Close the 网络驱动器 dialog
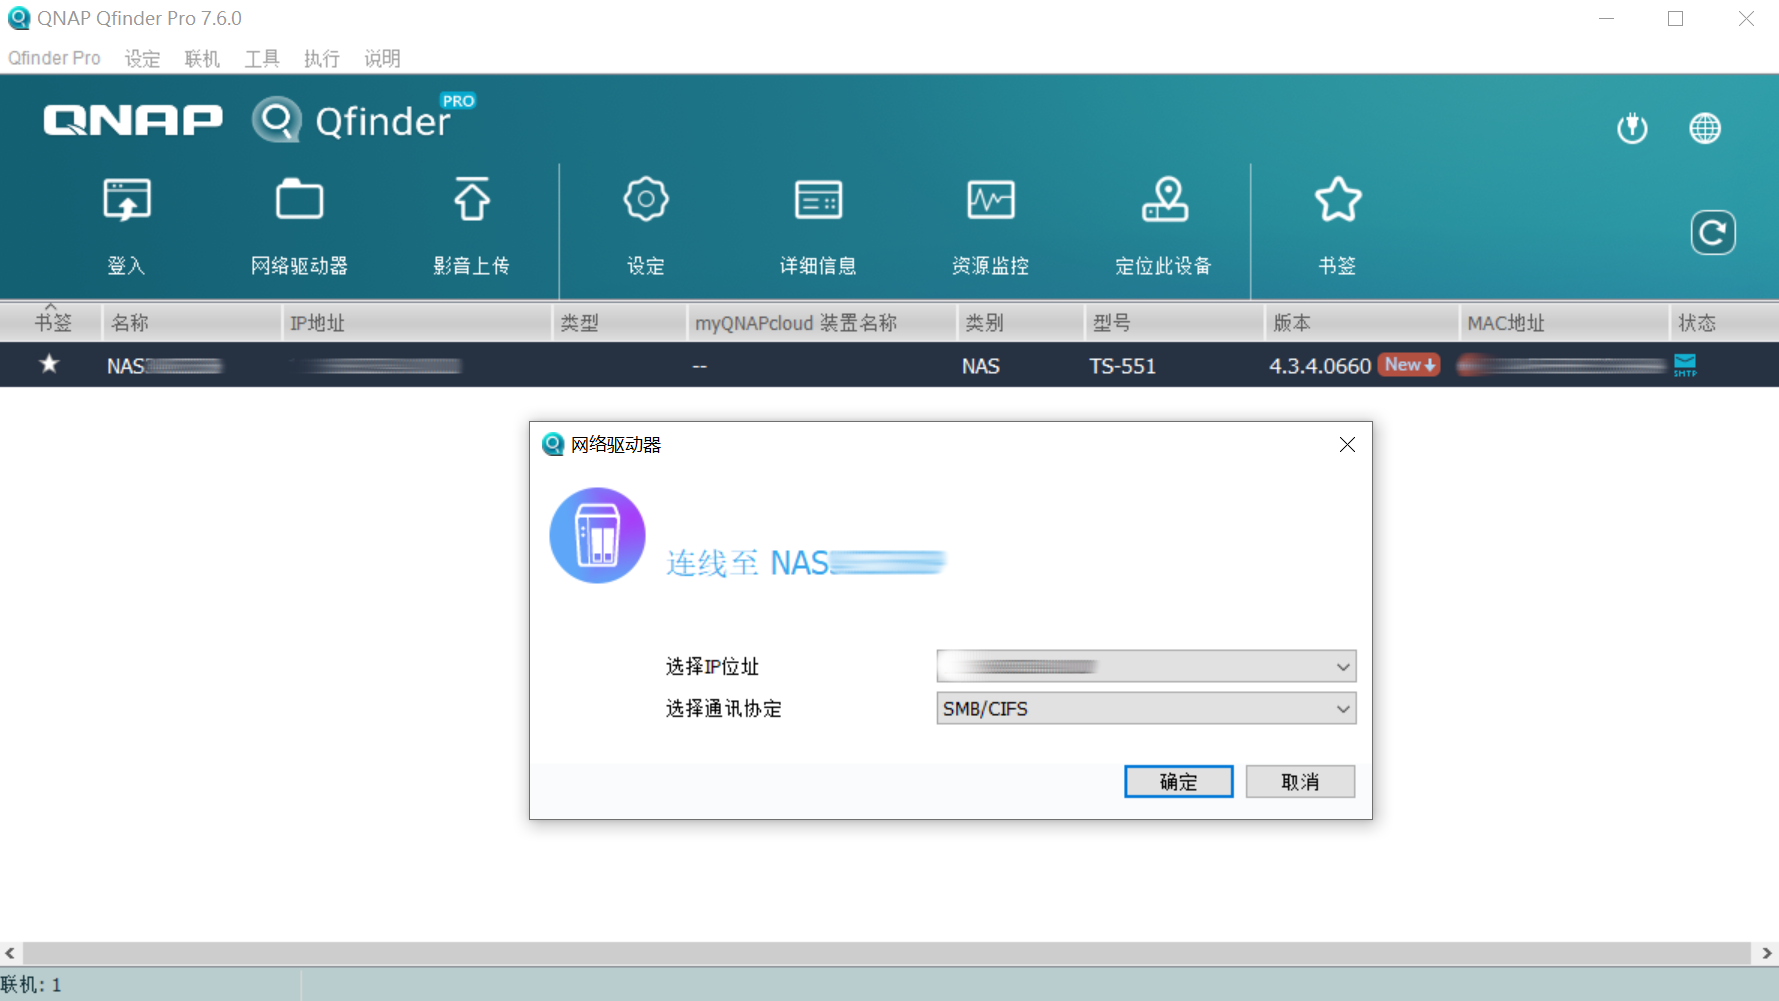The height and width of the screenshot is (1001, 1779). (1347, 445)
